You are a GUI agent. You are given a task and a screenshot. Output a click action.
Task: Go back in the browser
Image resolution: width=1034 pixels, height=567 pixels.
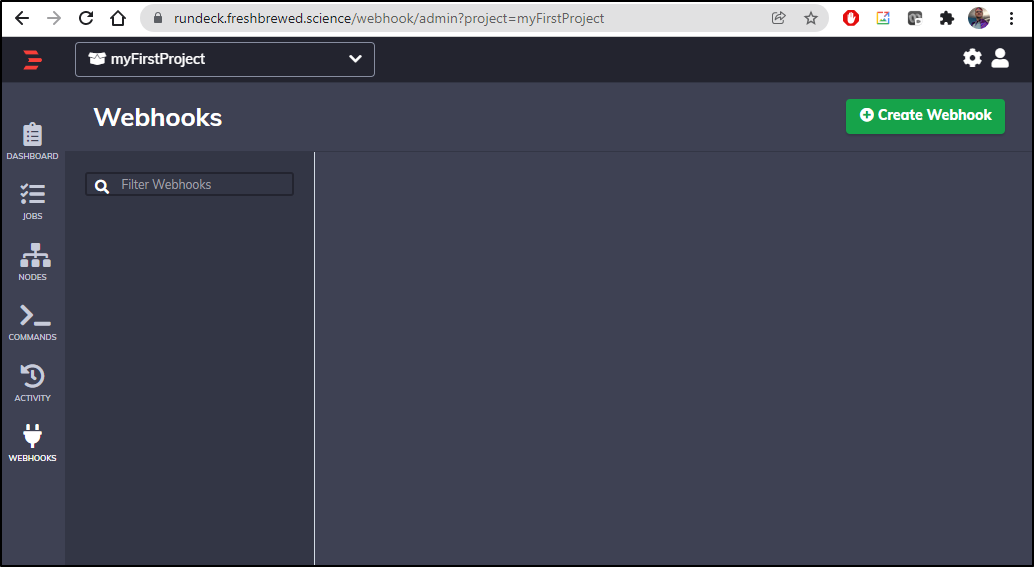pos(22,18)
